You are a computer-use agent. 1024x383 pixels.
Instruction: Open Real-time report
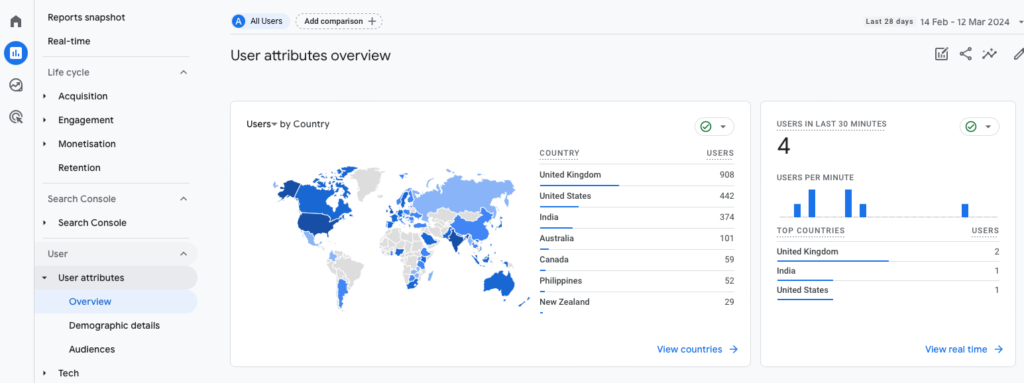click(x=69, y=41)
